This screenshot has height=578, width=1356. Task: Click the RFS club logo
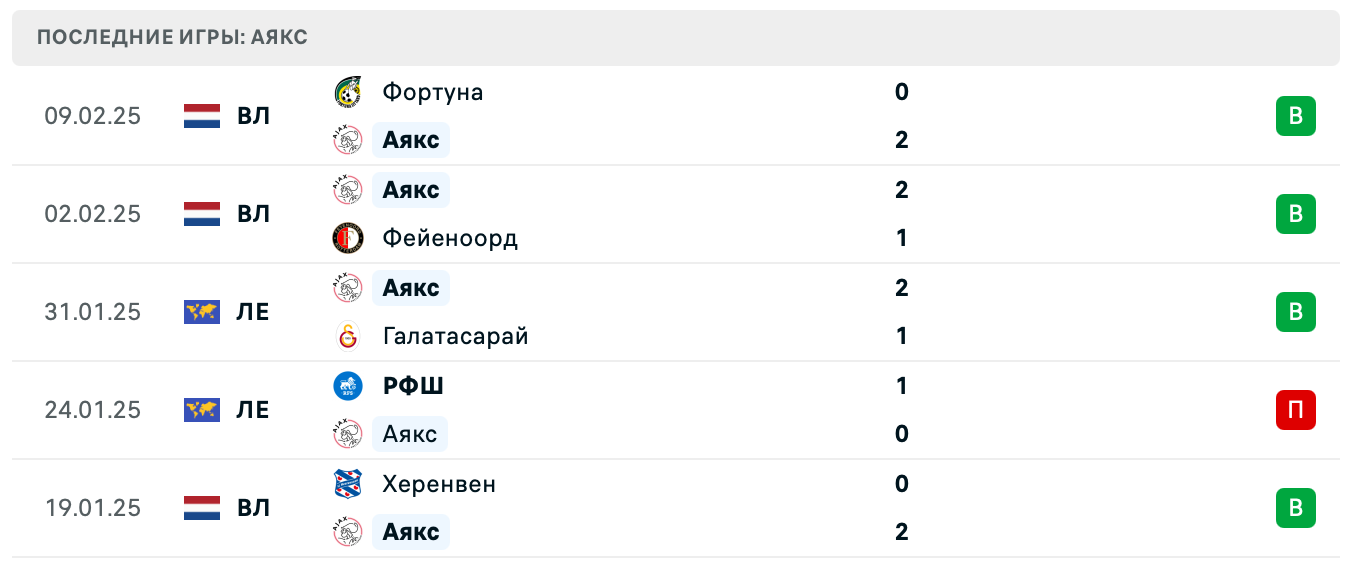(x=347, y=386)
